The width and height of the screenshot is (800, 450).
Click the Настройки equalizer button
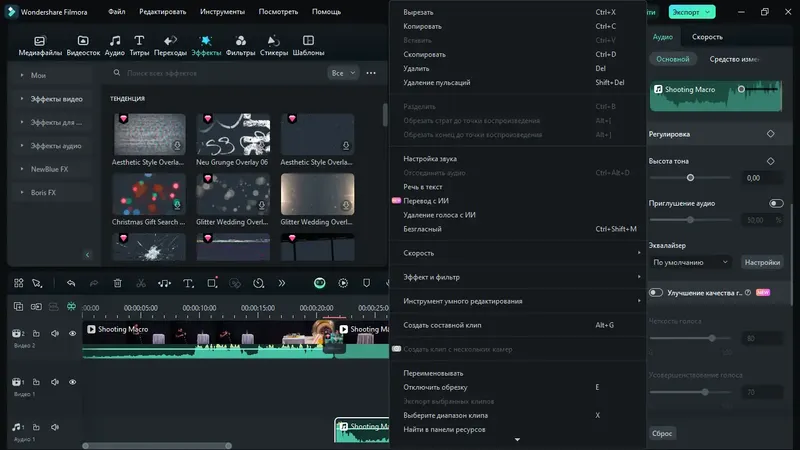click(762, 262)
